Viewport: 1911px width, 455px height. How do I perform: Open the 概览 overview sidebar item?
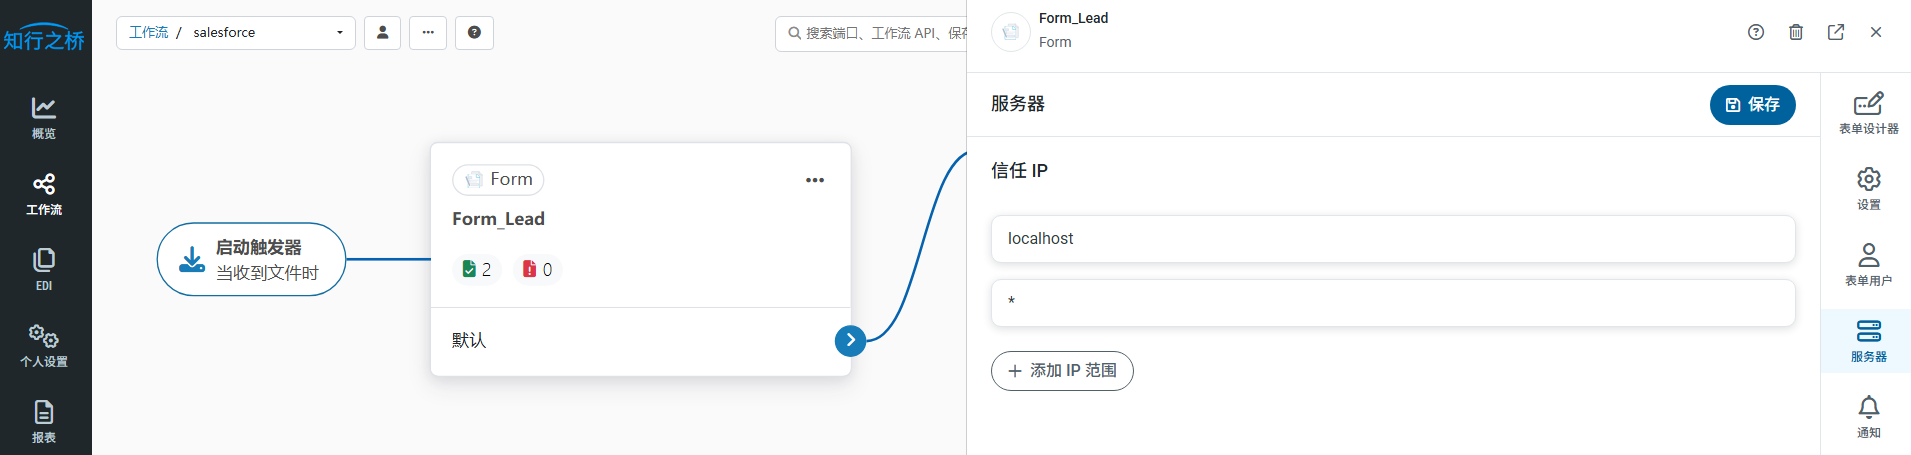pyautogui.click(x=44, y=117)
